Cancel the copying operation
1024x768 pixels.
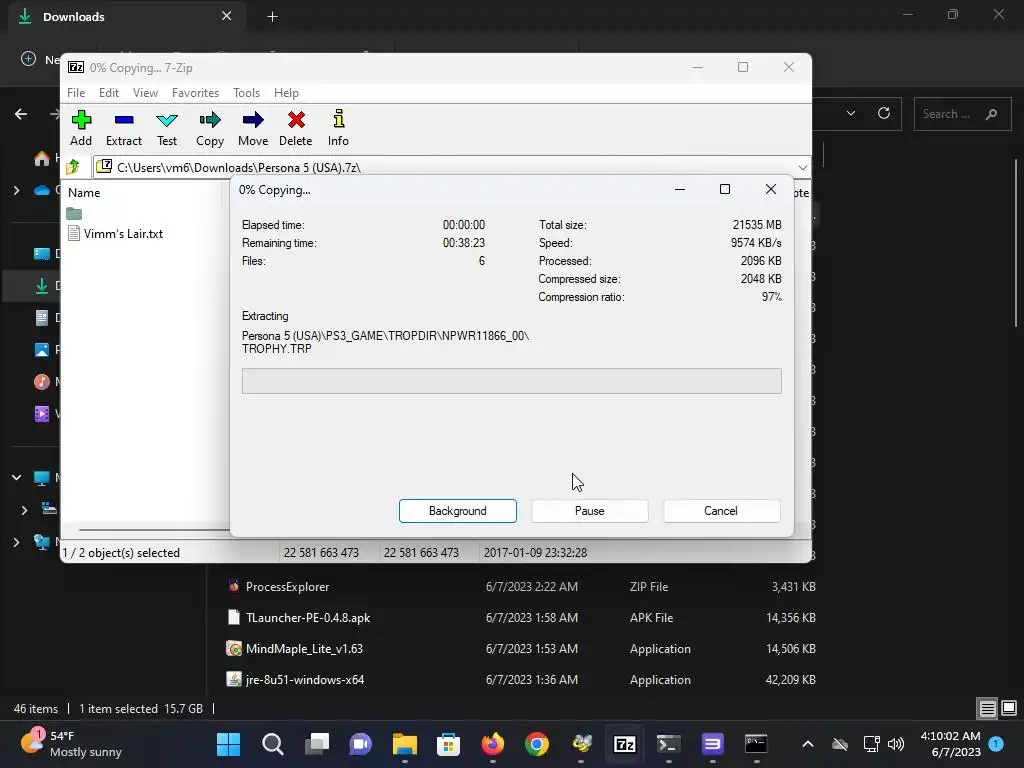(x=721, y=511)
